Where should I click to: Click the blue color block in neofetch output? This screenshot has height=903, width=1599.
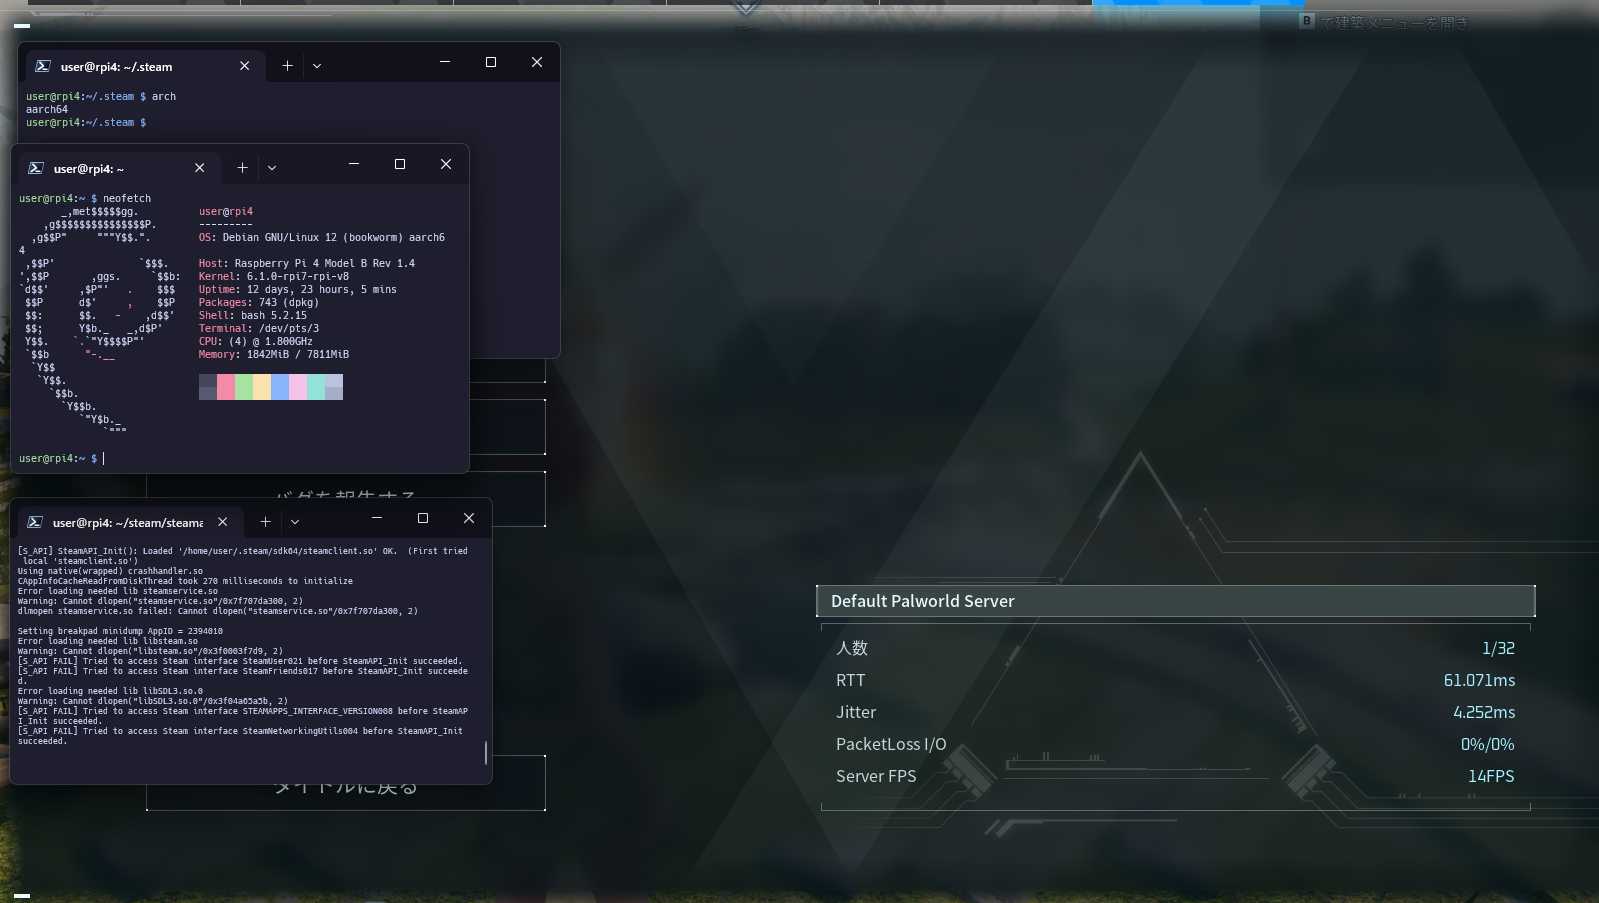coord(280,387)
